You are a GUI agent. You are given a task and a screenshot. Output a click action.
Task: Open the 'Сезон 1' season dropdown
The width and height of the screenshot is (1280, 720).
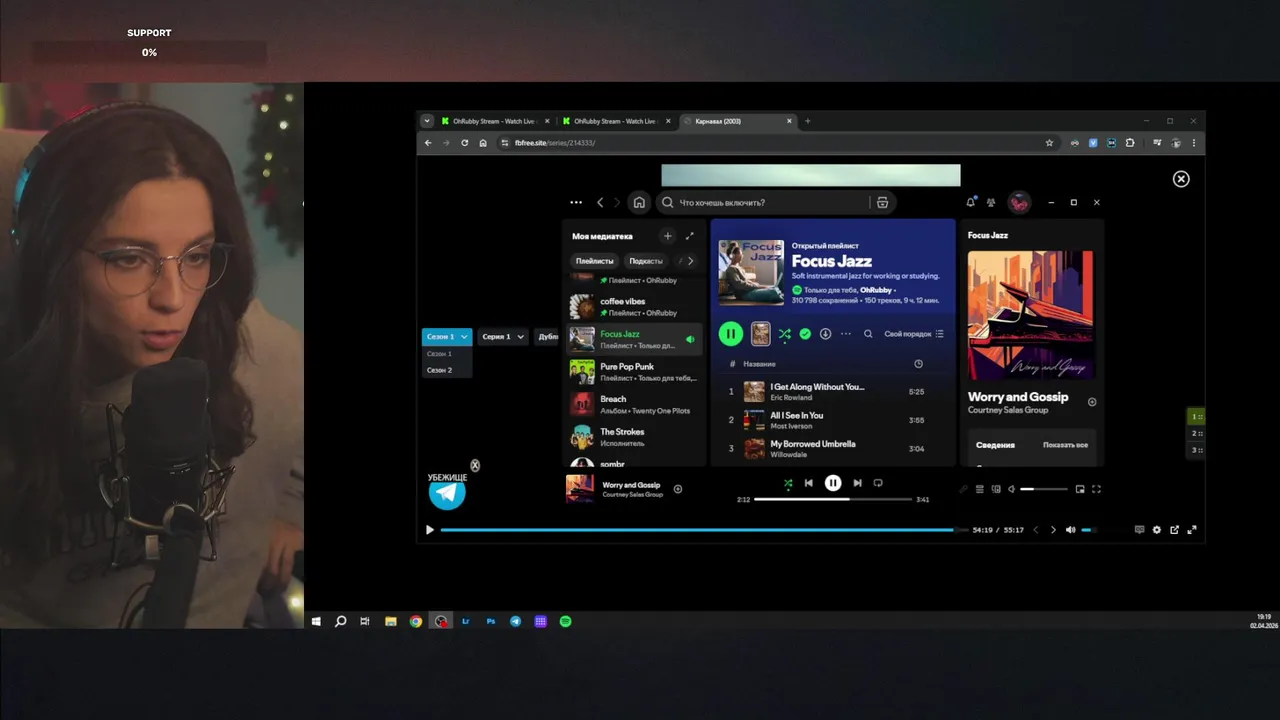click(x=447, y=337)
